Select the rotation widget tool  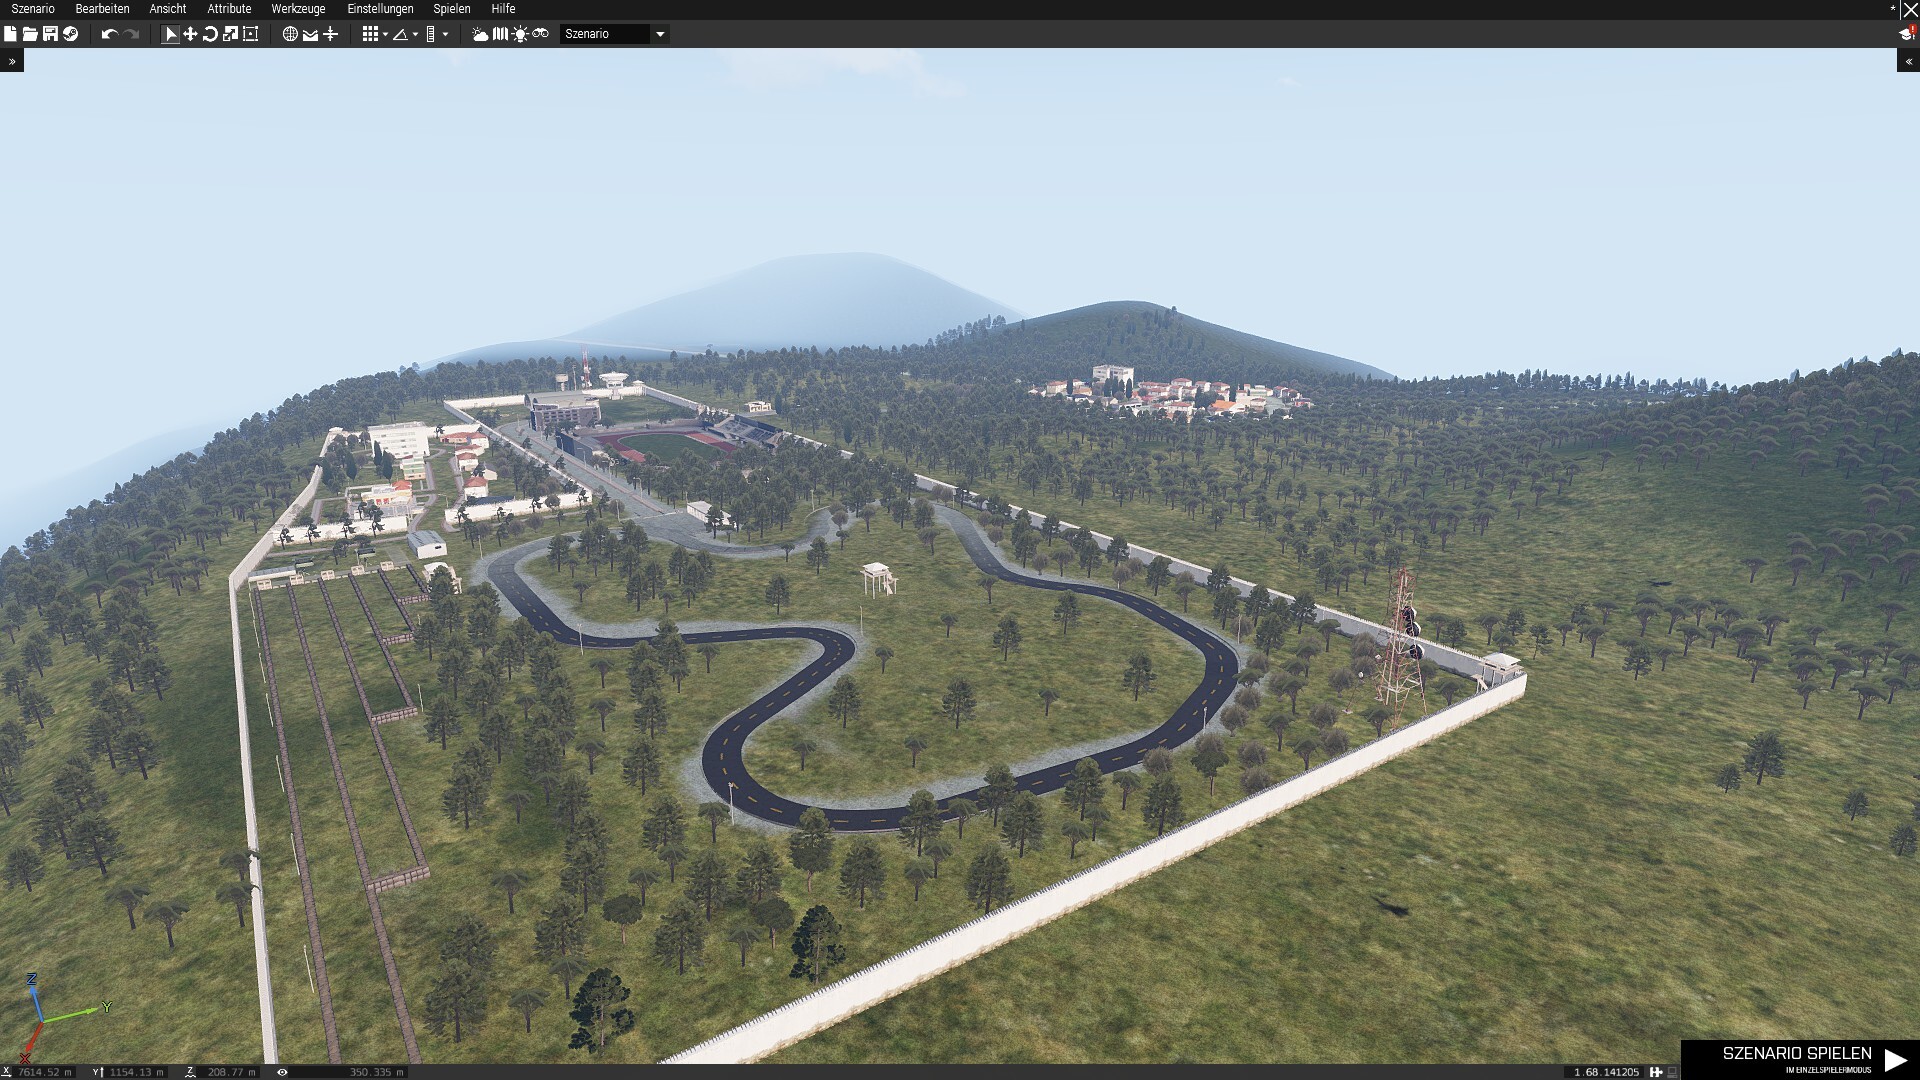(x=210, y=34)
